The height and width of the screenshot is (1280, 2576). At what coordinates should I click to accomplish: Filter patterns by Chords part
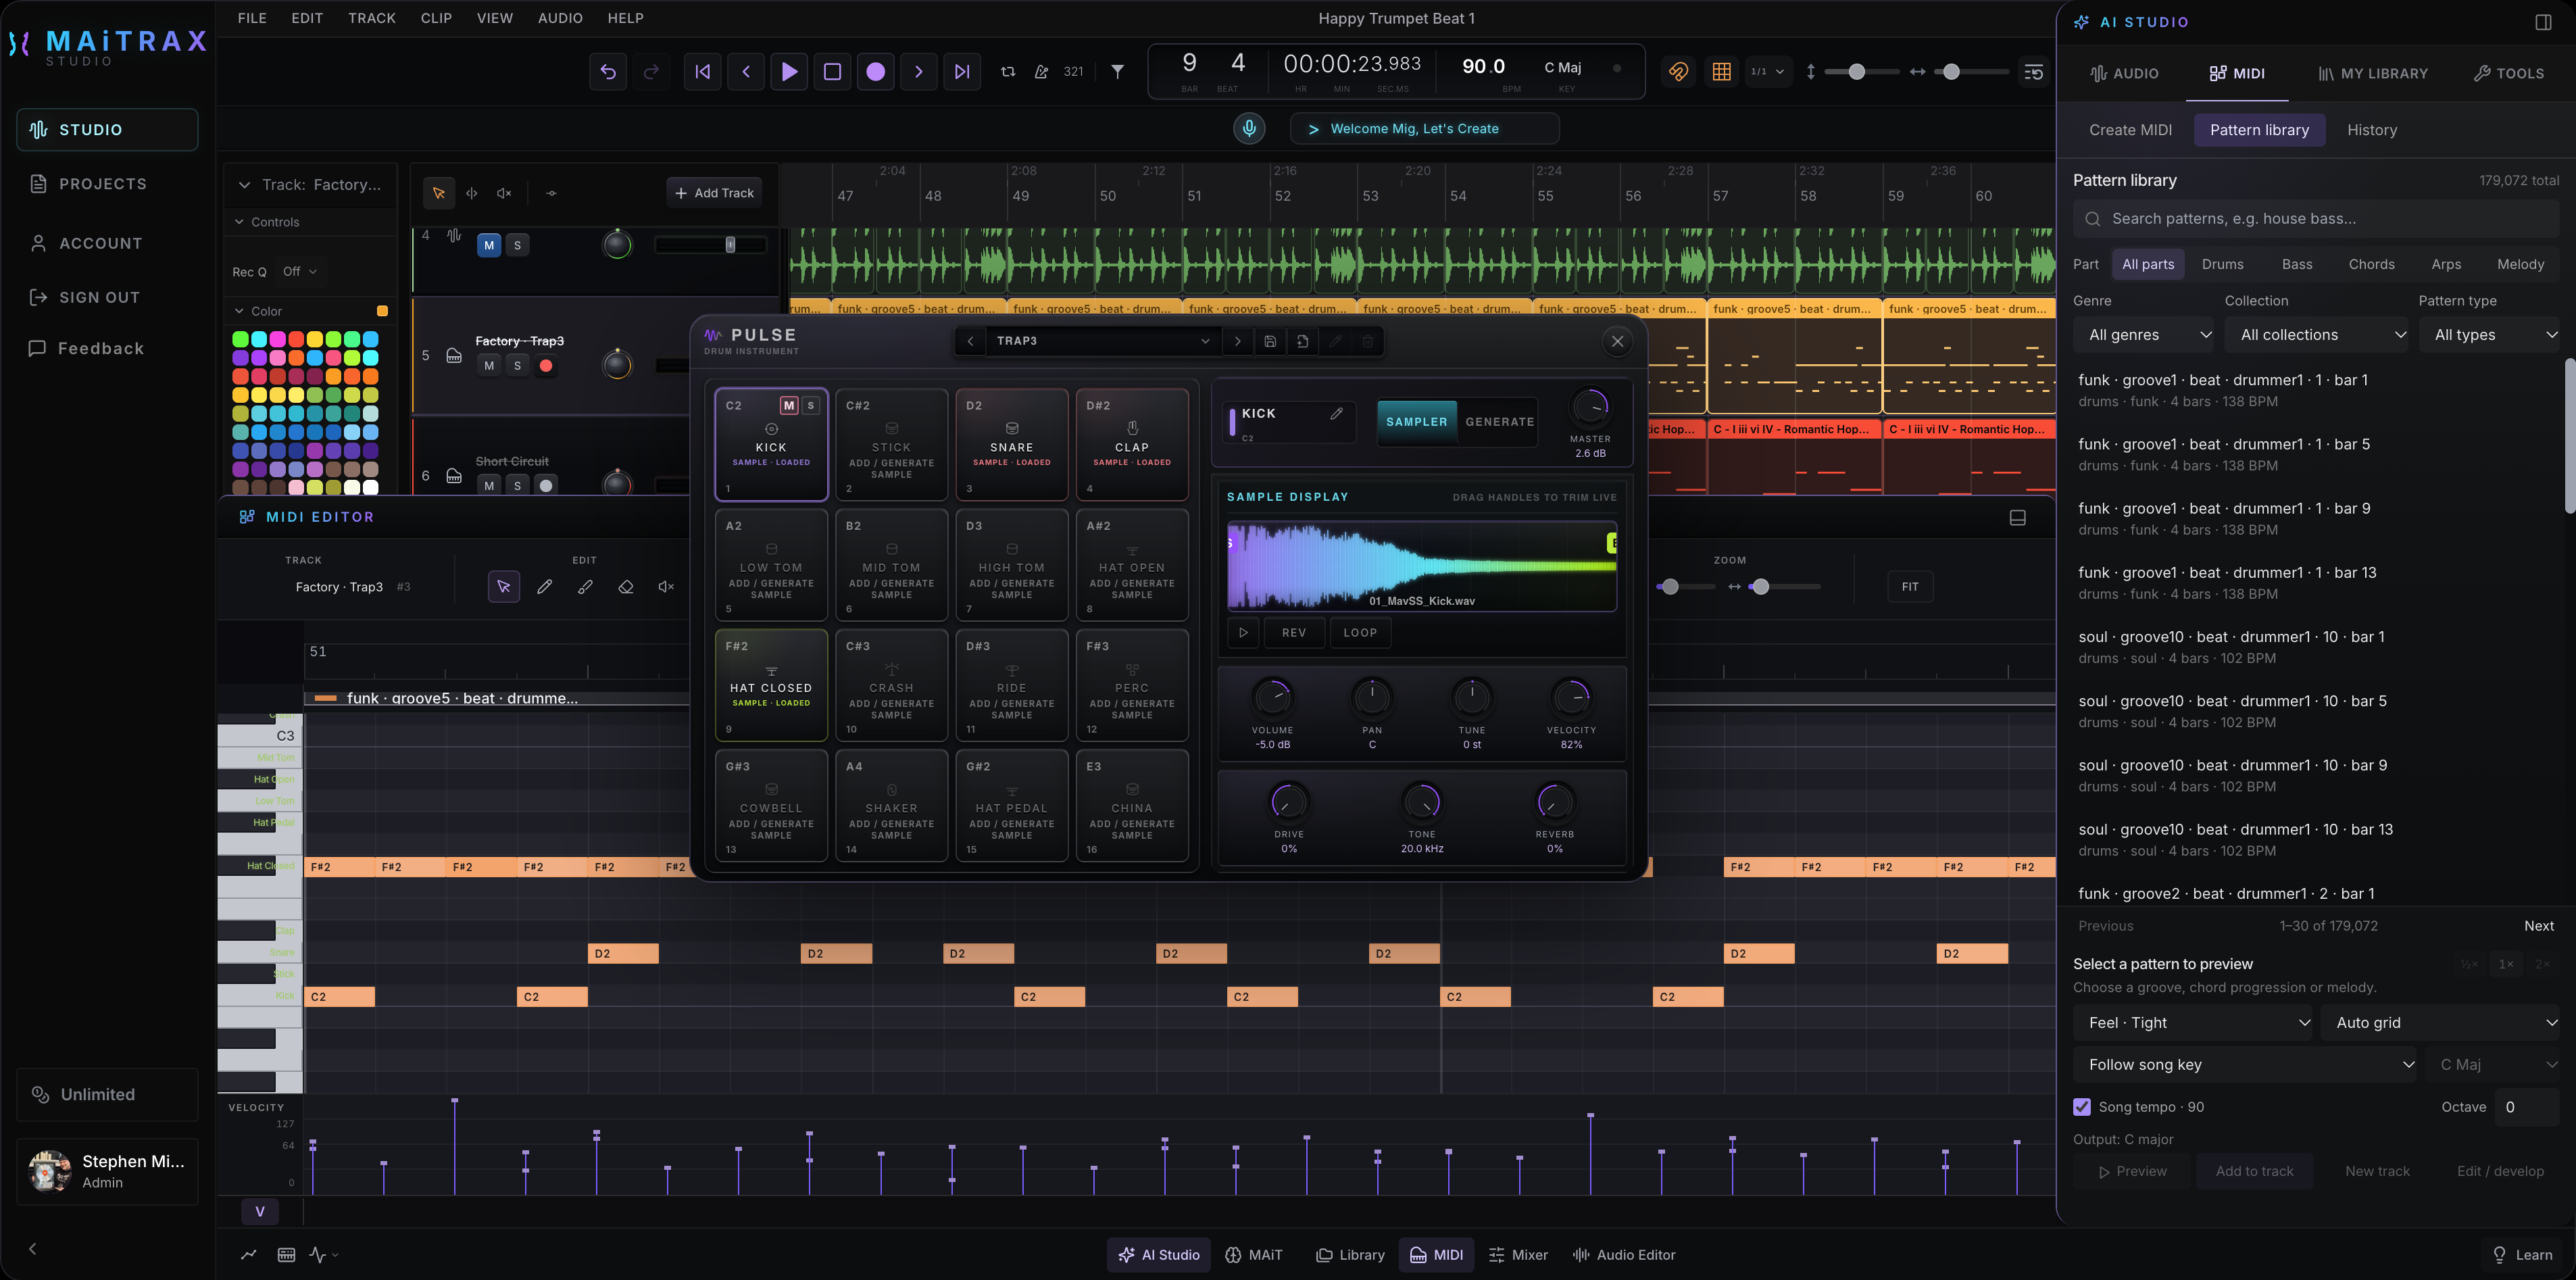tap(2371, 264)
